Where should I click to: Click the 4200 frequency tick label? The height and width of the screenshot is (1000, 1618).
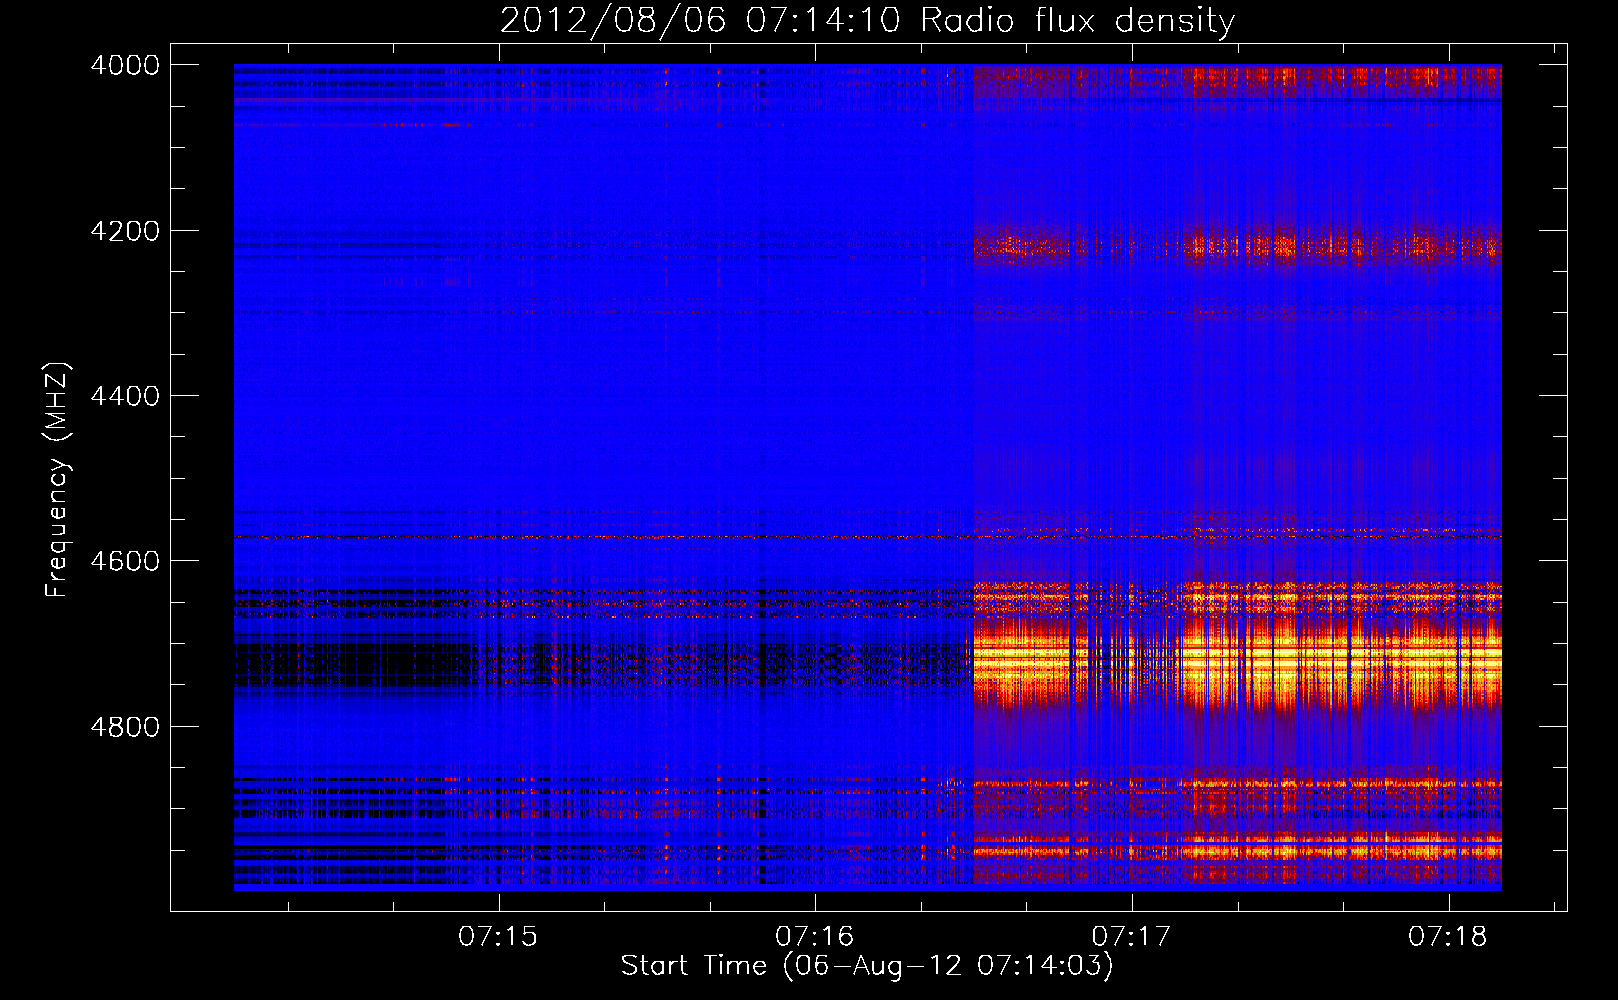[125, 231]
